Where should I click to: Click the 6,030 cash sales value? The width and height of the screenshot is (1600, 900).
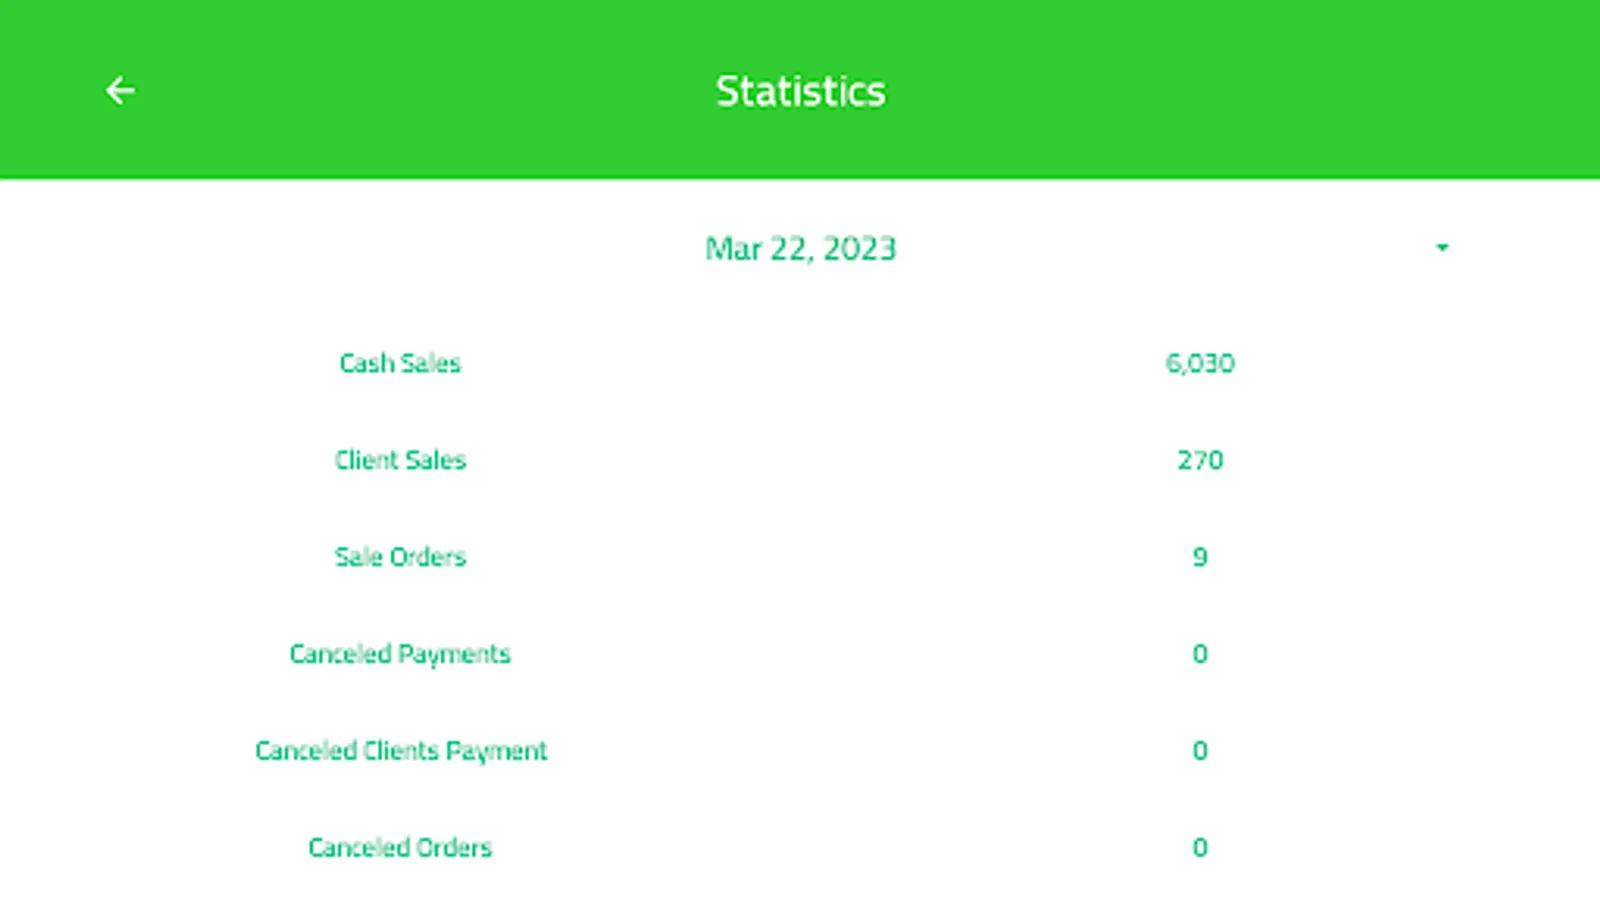(1200, 363)
